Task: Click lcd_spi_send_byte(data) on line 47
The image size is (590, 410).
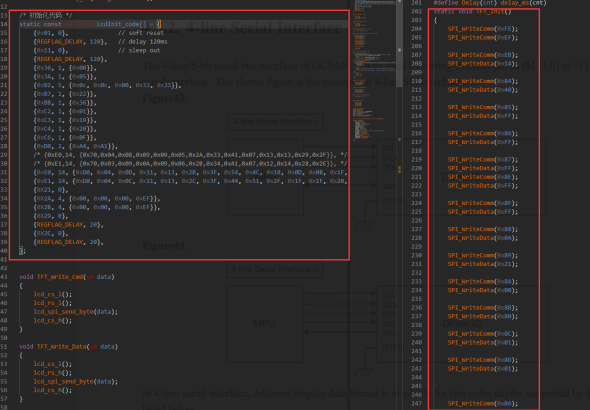Action: [x=76, y=311]
